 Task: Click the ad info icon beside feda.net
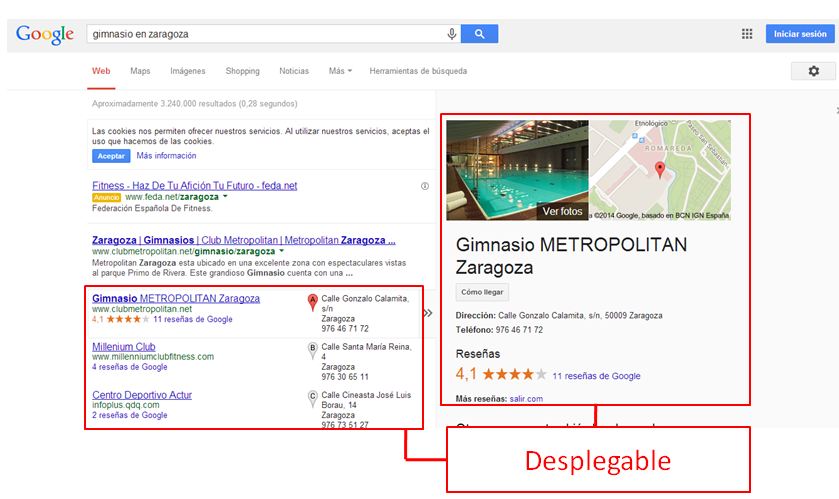point(425,186)
